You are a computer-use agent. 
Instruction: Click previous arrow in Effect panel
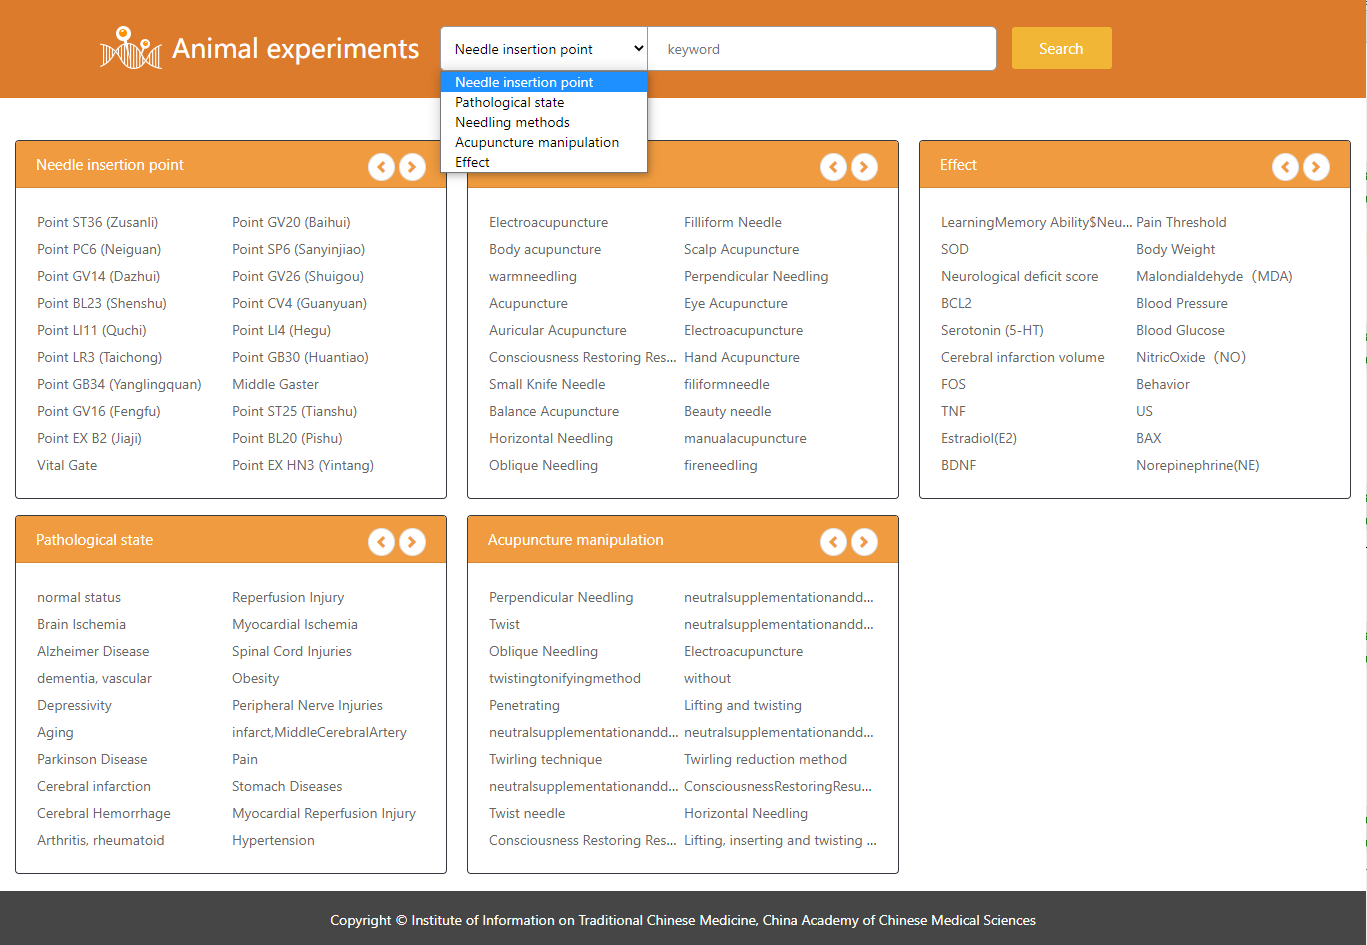(x=1285, y=167)
